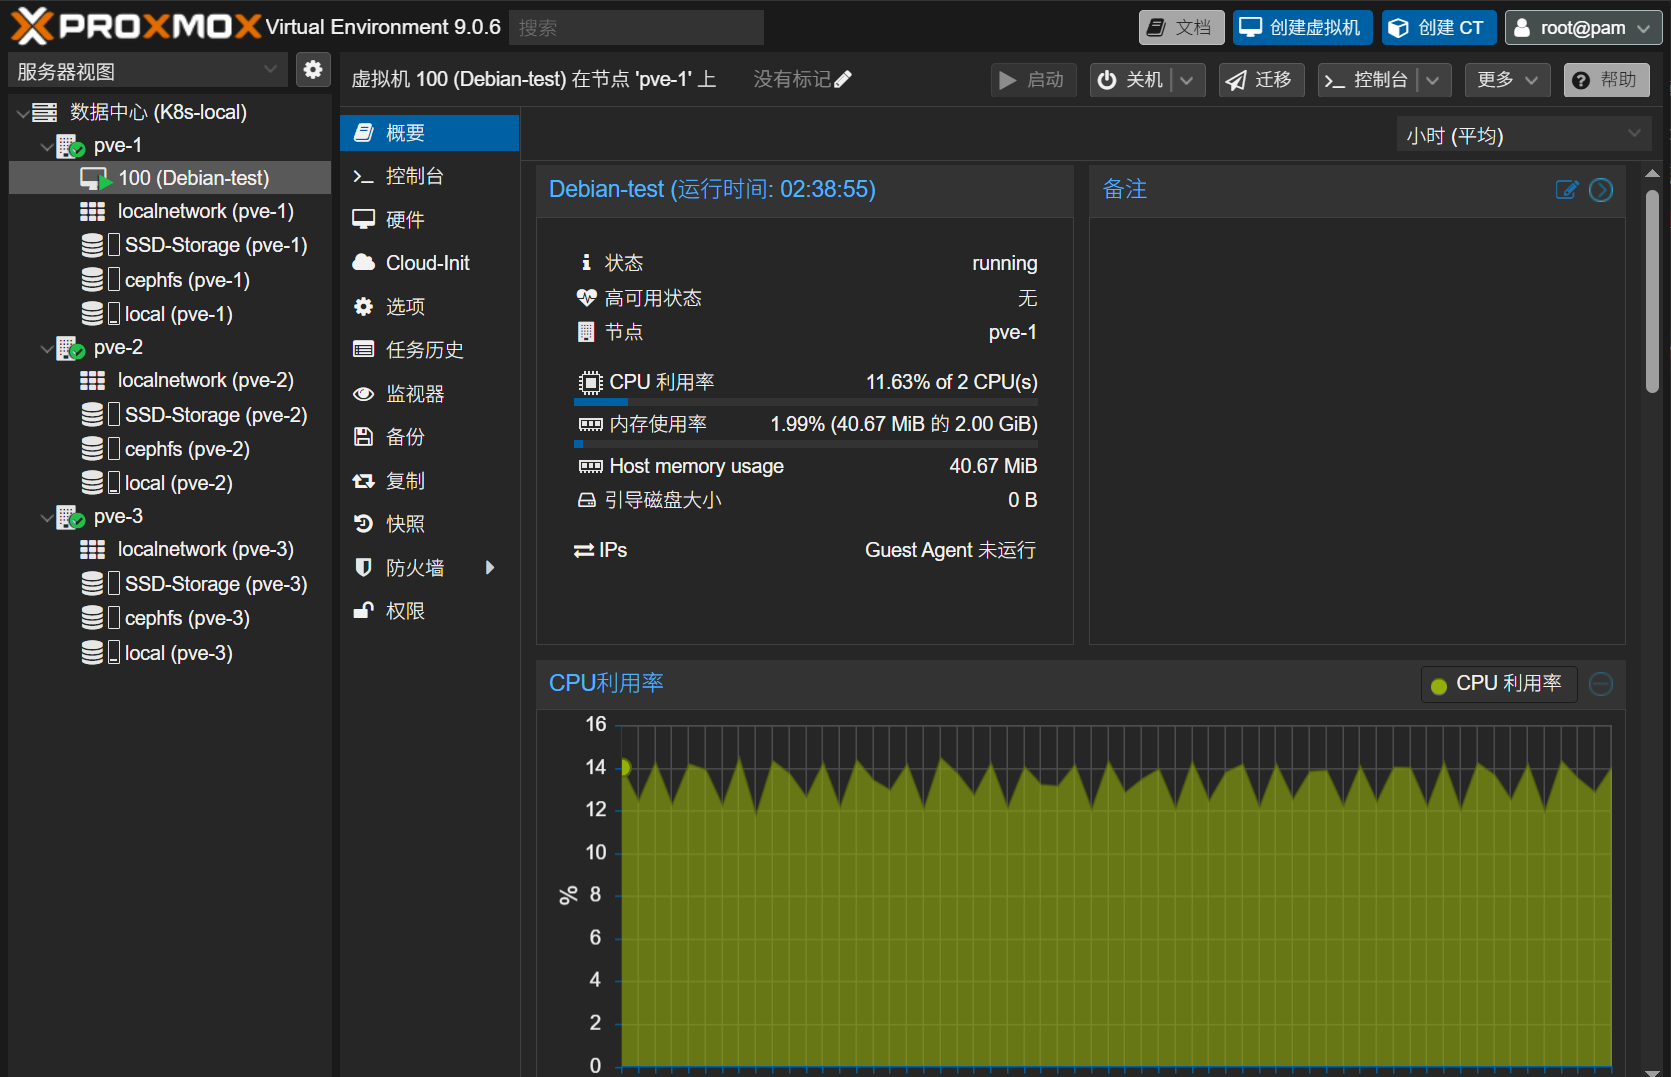Click the 创建 CT button

[x=1438, y=28]
